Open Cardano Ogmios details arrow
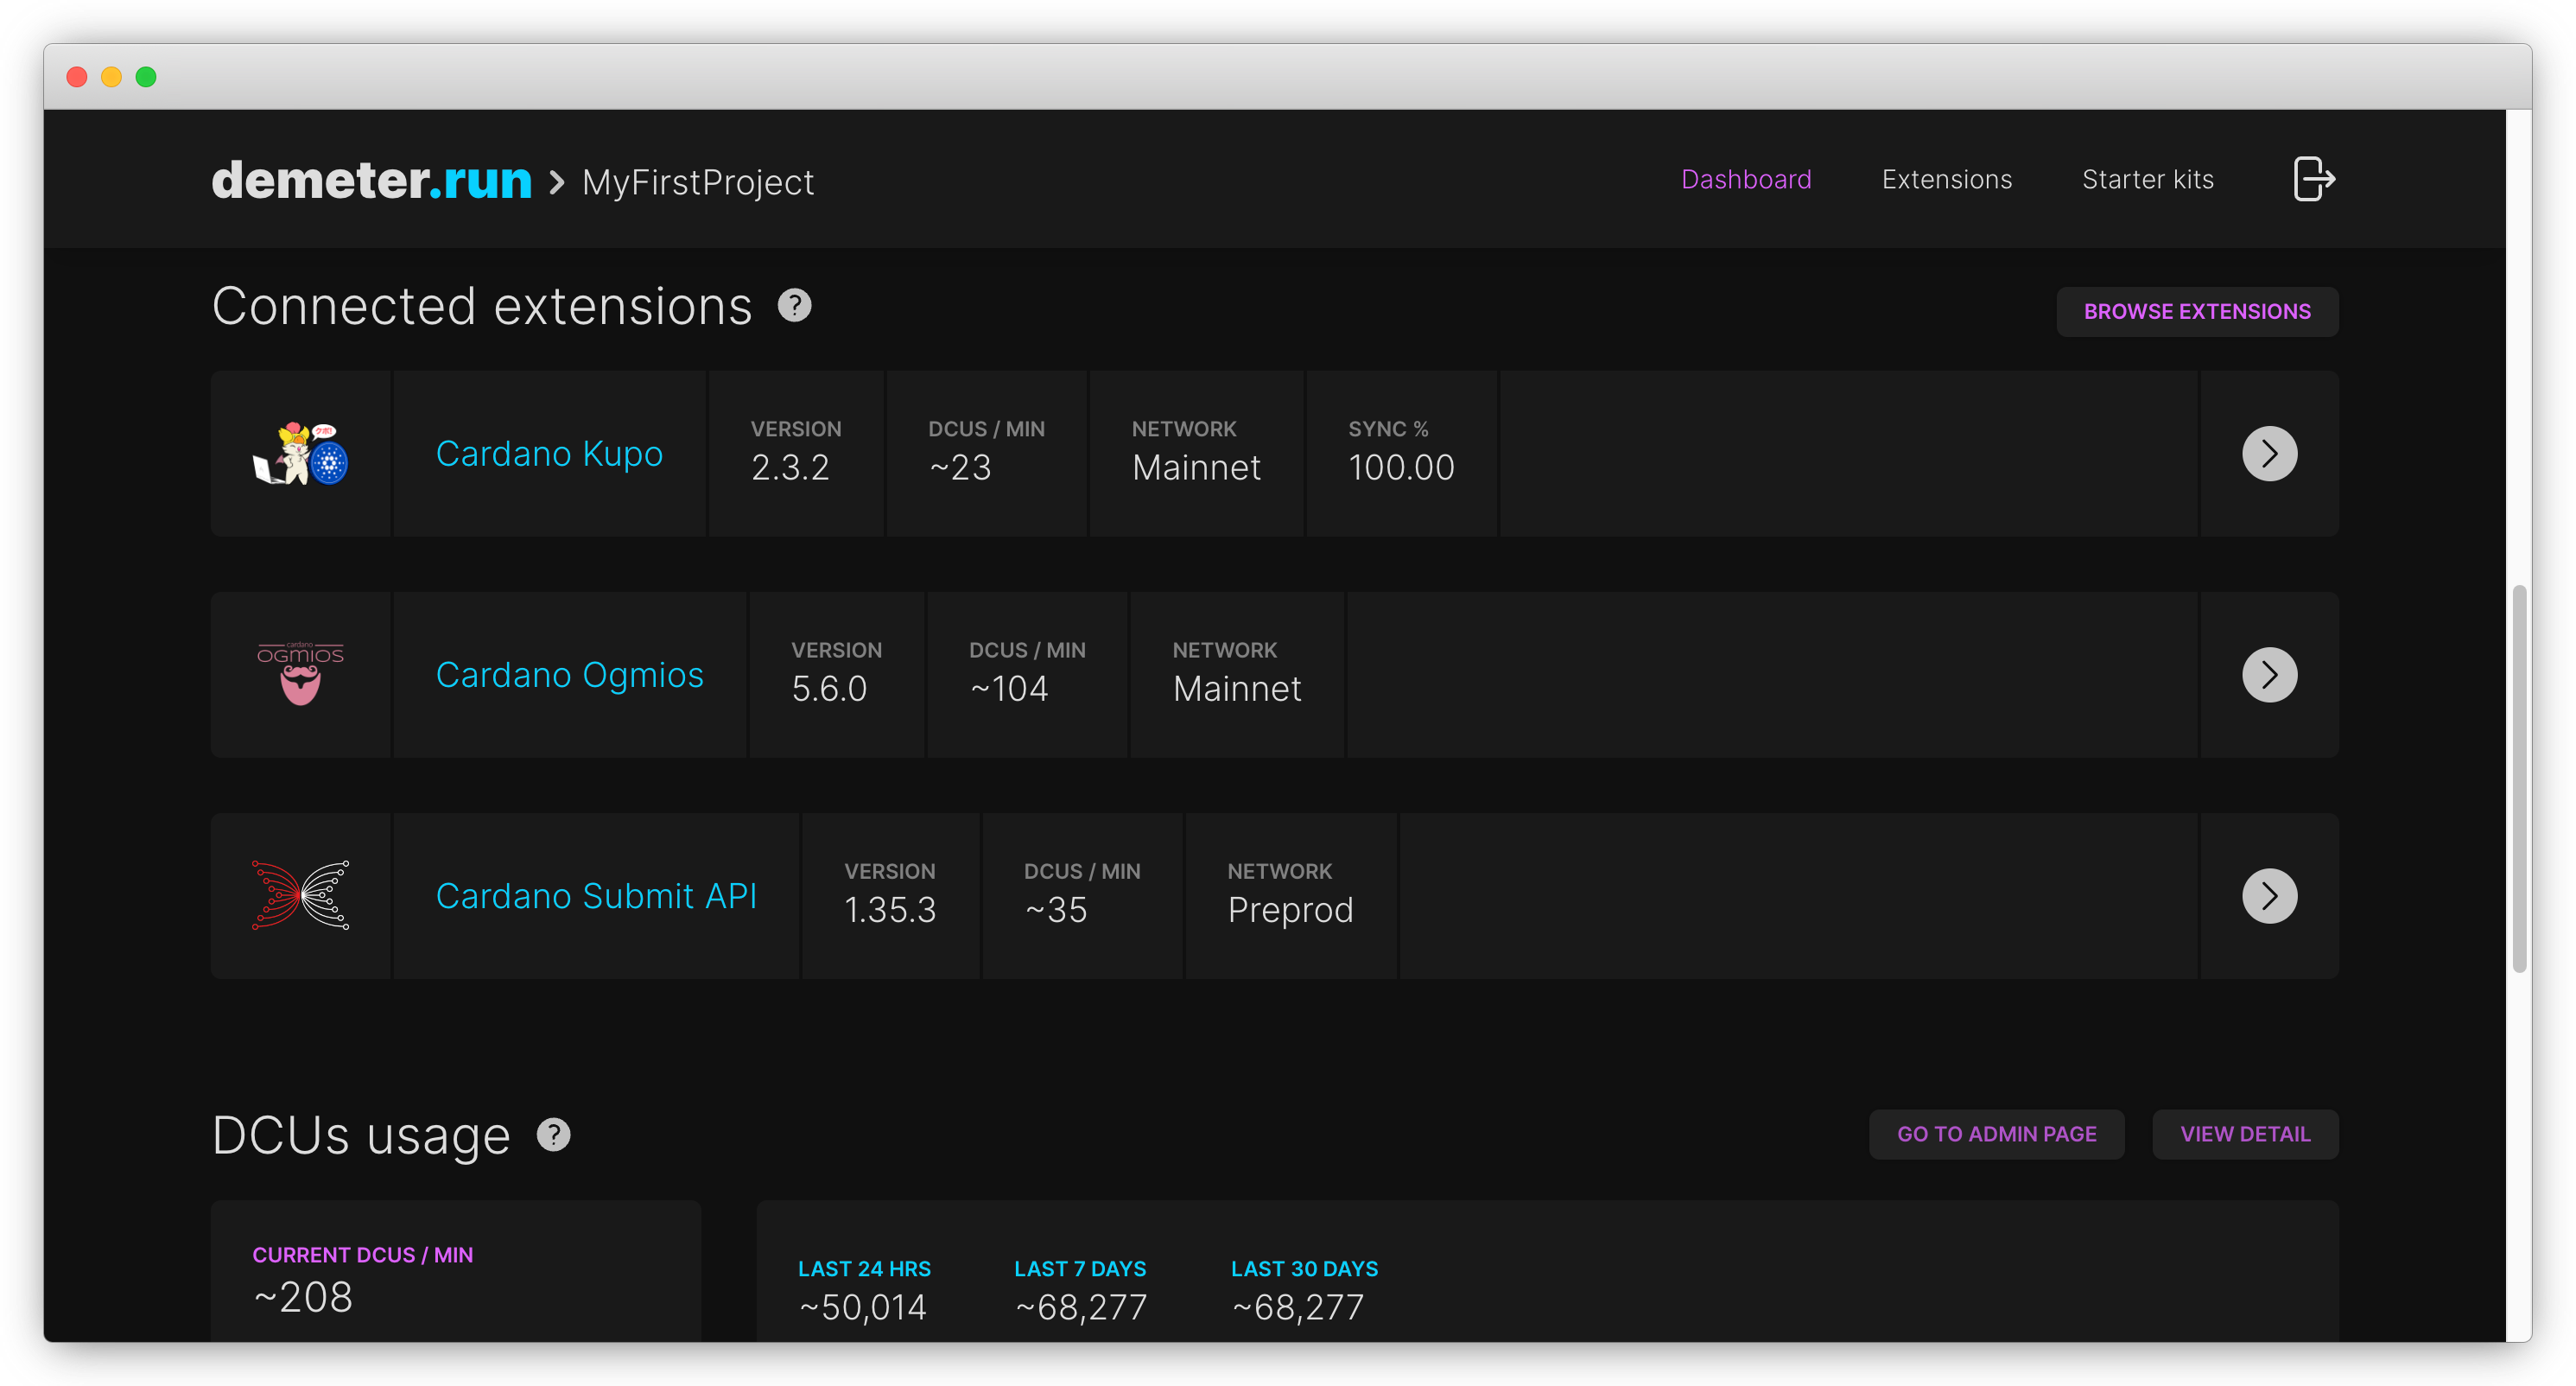The height and width of the screenshot is (1386, 2576). [2269, 675]
